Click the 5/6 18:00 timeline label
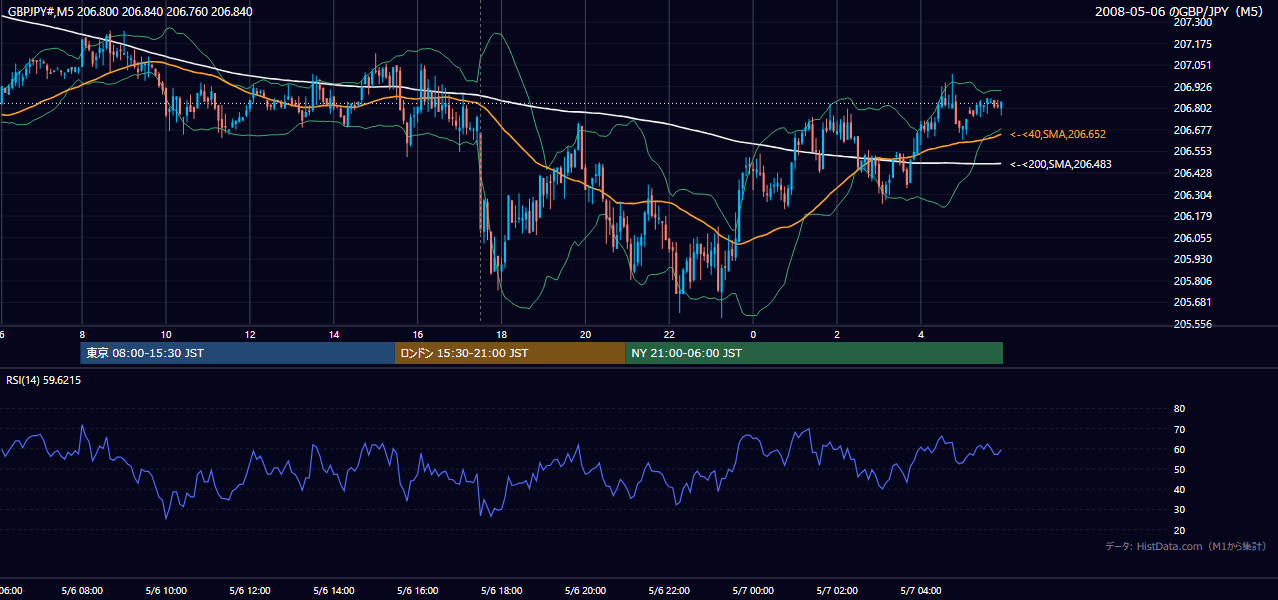 [x=502, y=591]
